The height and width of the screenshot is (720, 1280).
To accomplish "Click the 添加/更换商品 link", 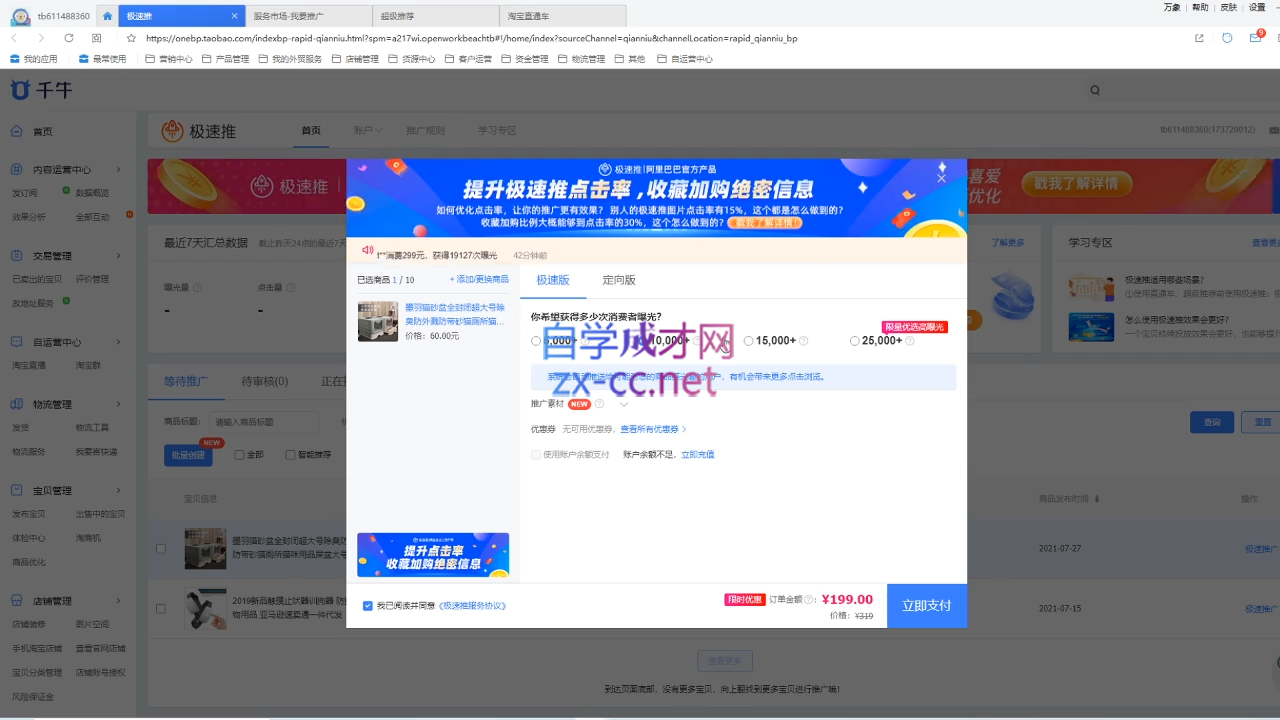I will (x=479, y=279).
